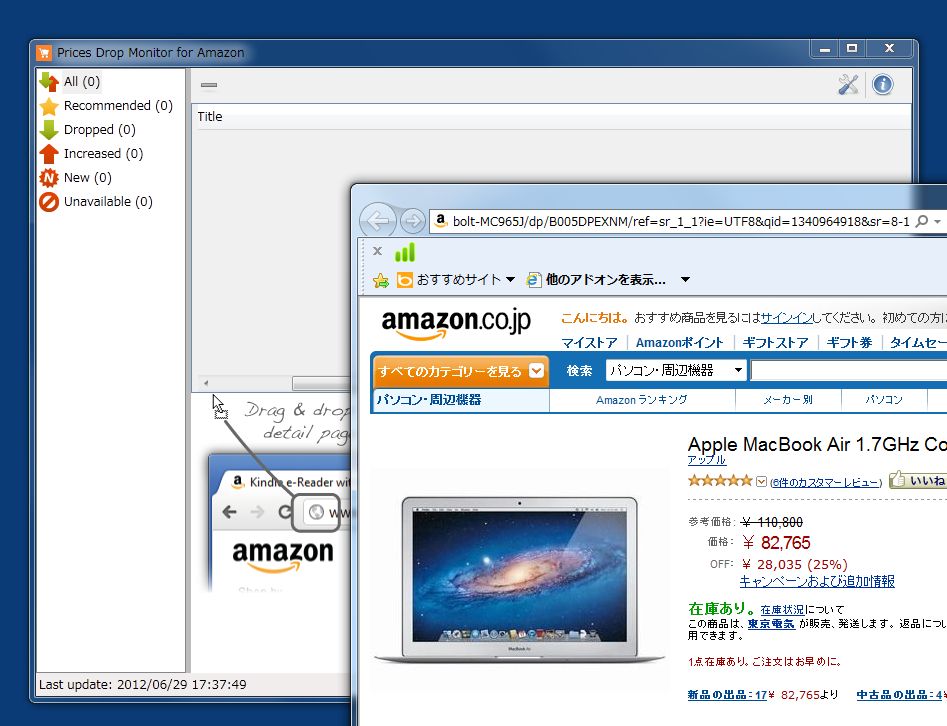Click the remove item minus button

(x=209, y=85)
